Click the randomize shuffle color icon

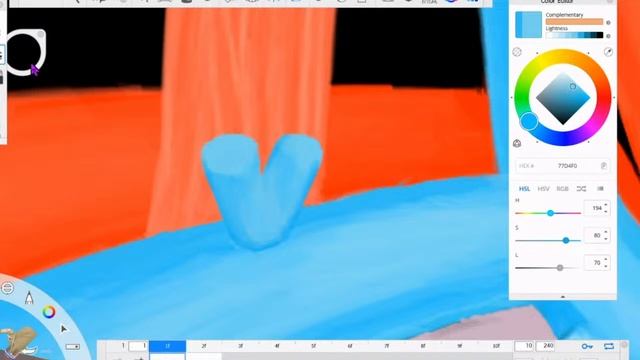(x=581, y=189)
